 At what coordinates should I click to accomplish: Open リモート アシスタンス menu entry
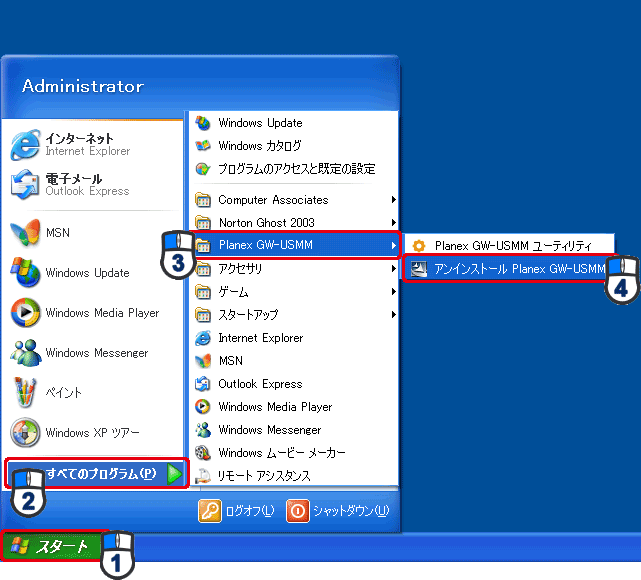[295, 476]
